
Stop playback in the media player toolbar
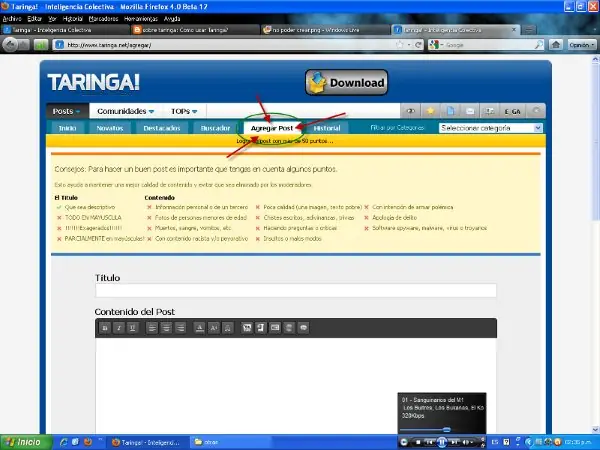418,442
